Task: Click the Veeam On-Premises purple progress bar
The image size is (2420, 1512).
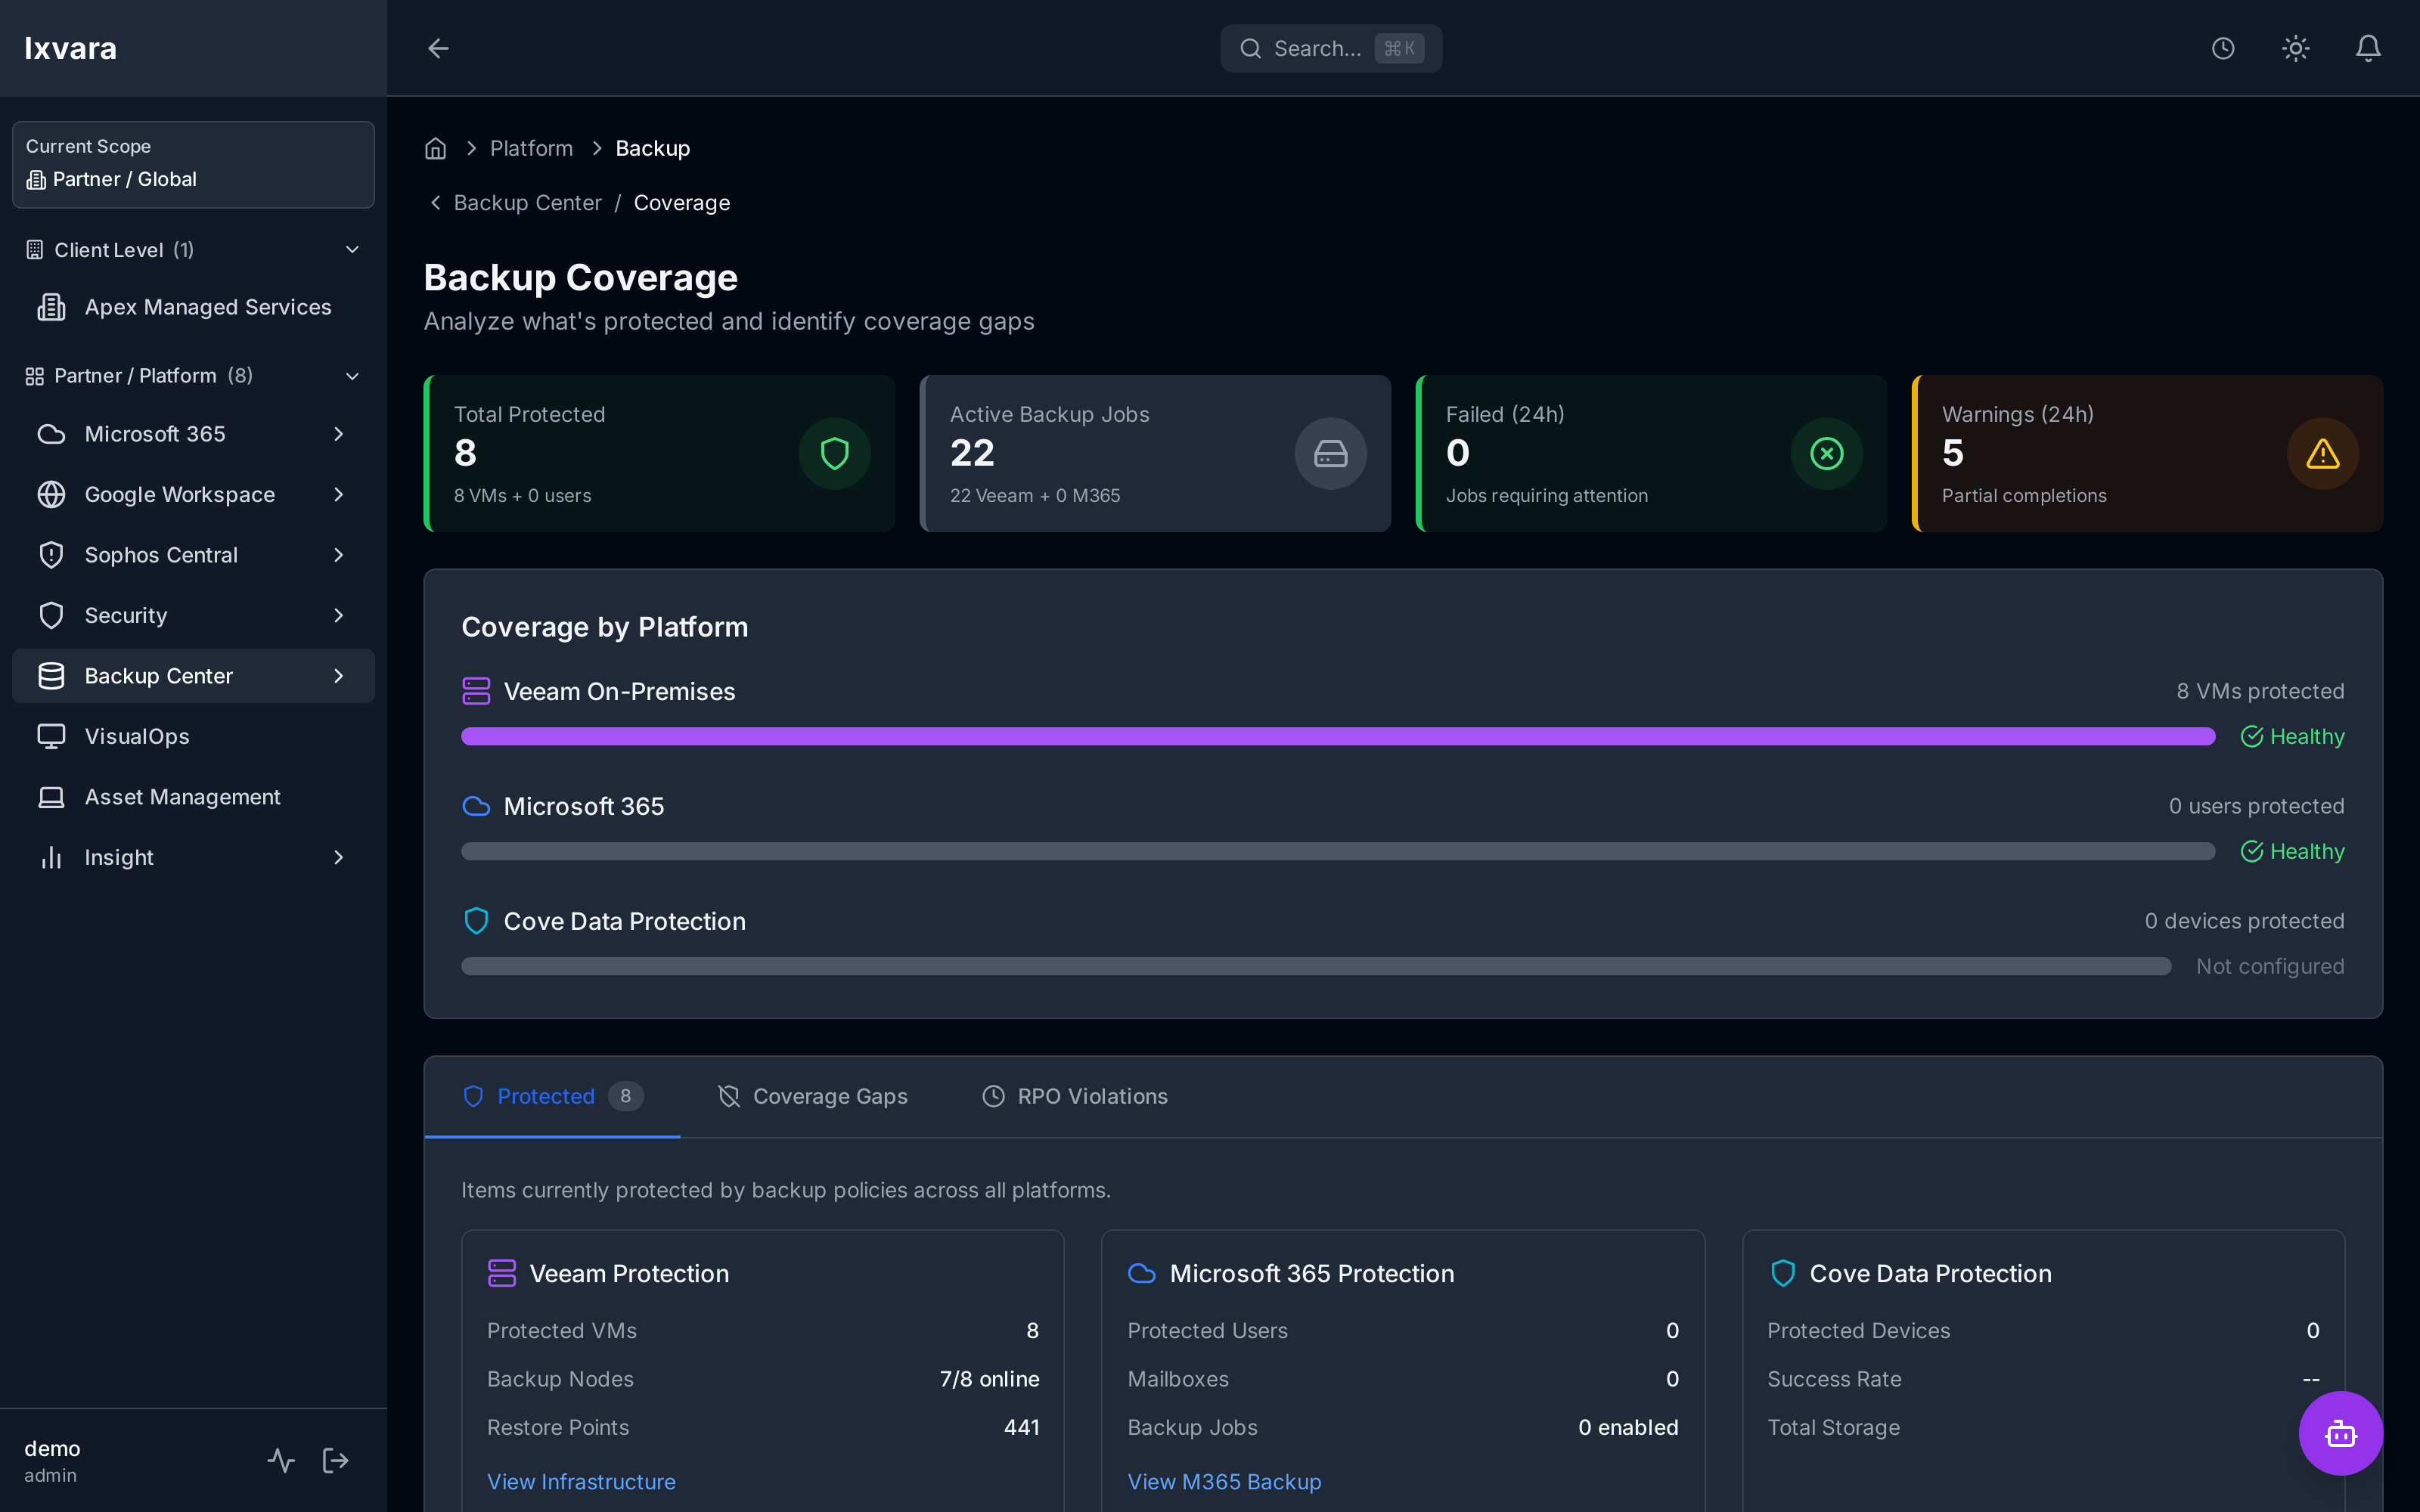Action: click(x=1338, y=737)
